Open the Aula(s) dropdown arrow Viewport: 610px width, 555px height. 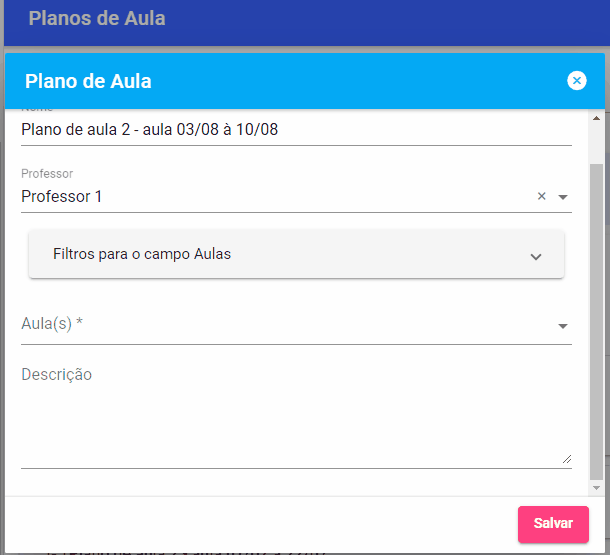(563, 326)
